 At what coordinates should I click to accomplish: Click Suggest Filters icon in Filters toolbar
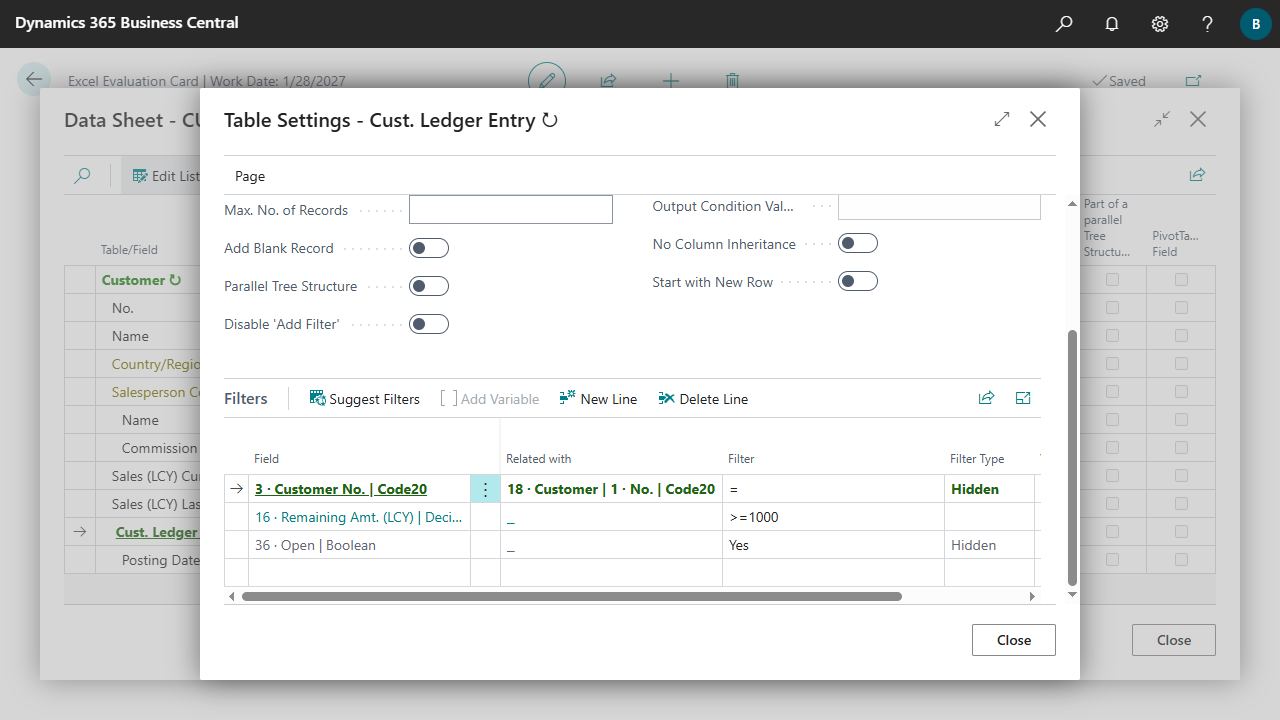(x=318, y=399)
